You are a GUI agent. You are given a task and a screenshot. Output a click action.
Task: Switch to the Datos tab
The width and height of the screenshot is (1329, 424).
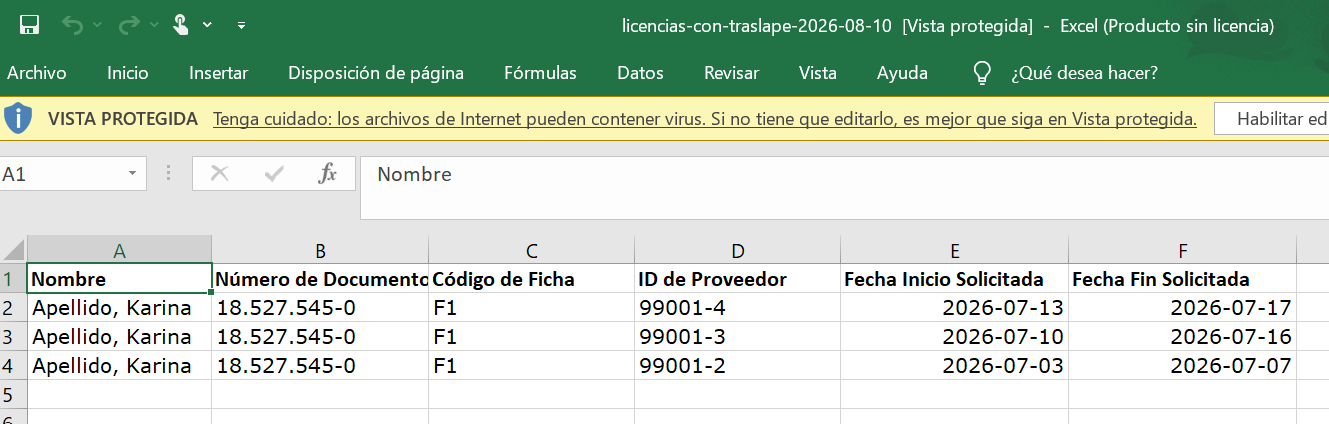tap(640, 73)
